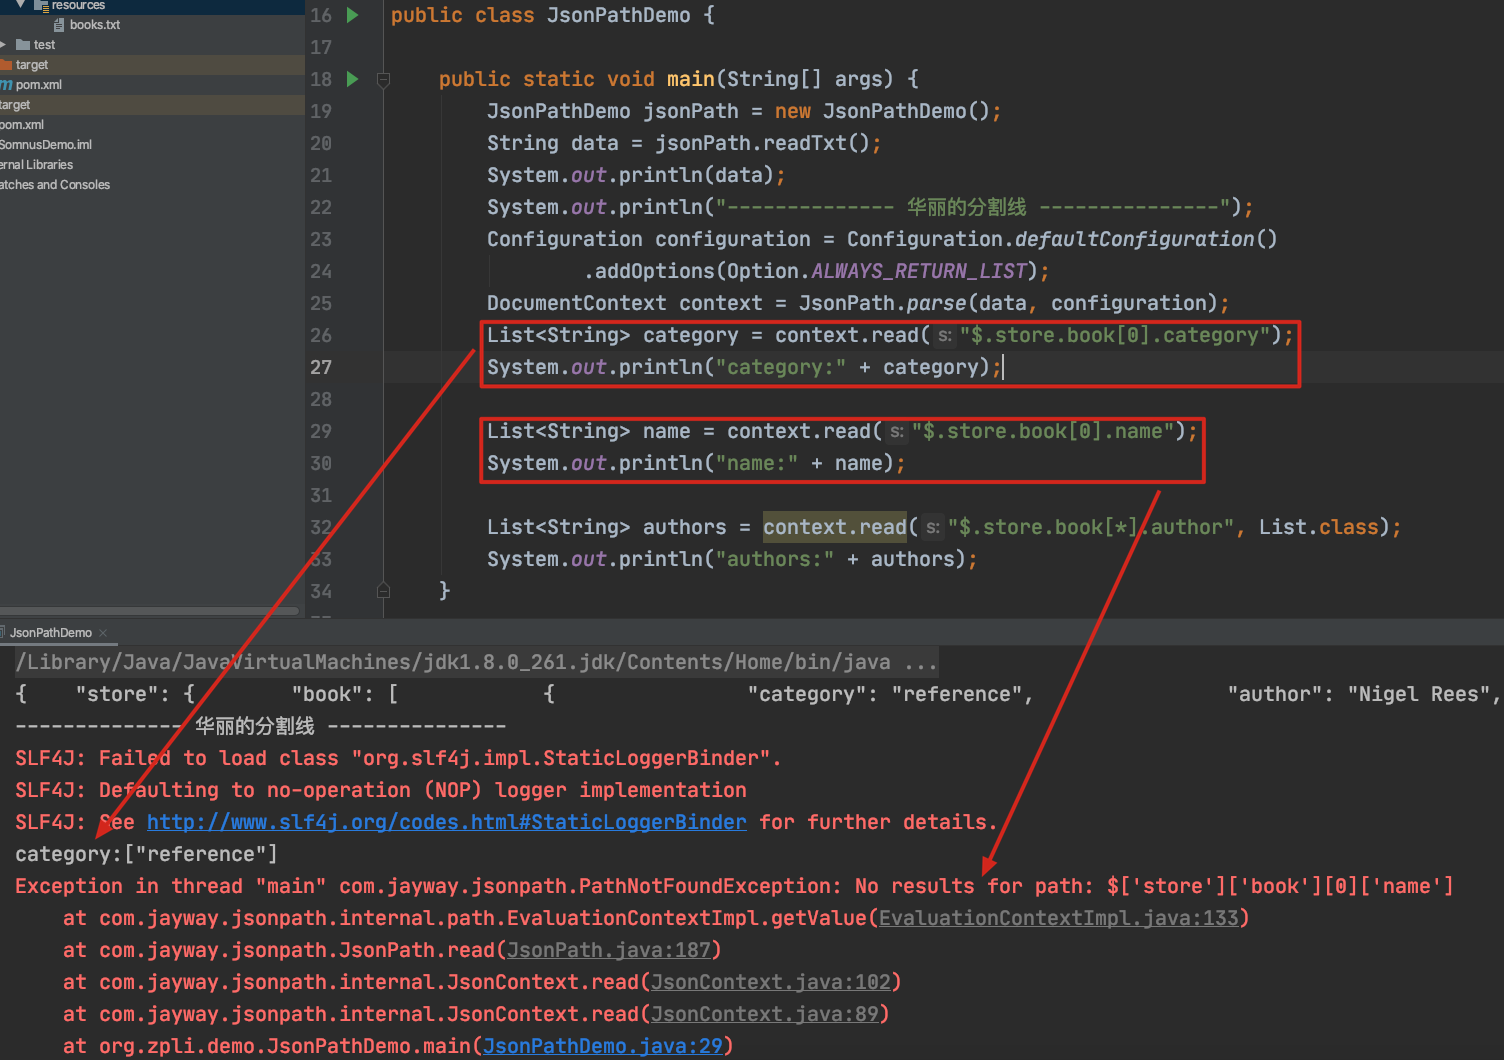
Task: Select books.txt in project tree
Action: [x=95, y=25]
